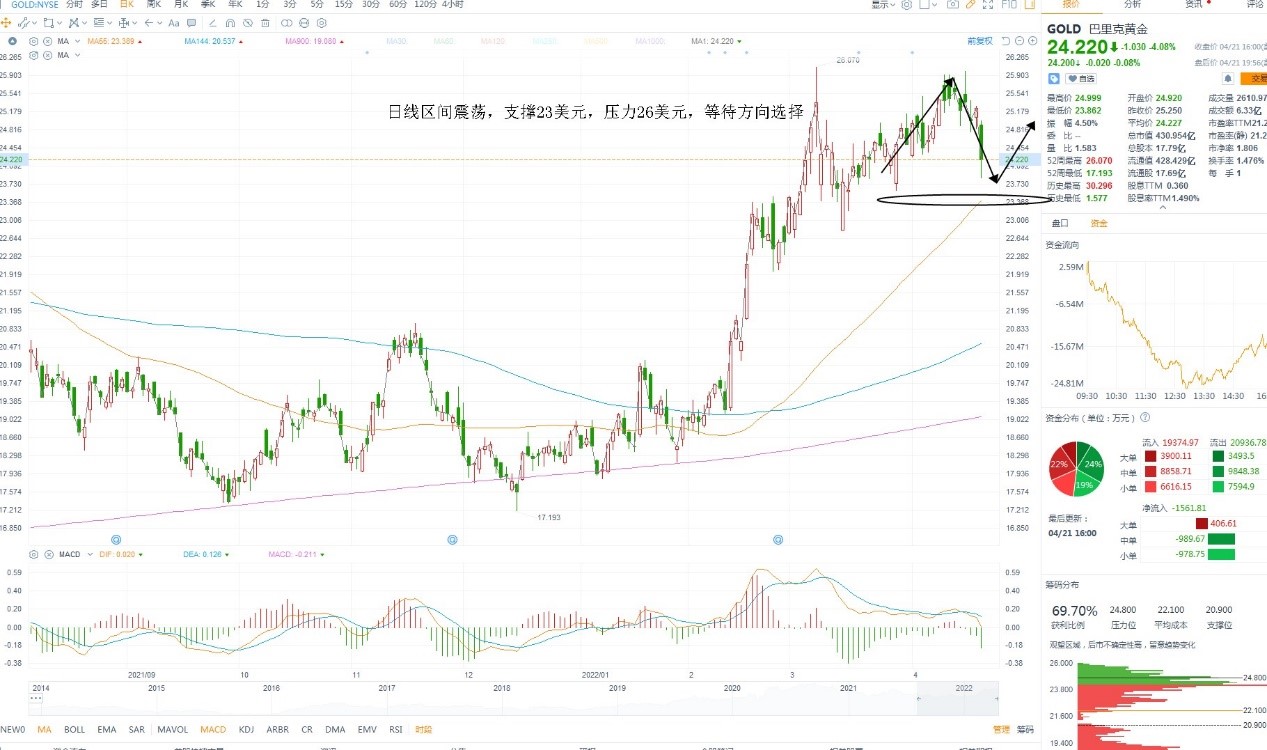This screenshot has height=750, width=1267.
Task: Toggle the faded MA30 line visibility
Action: [x=396, y=41]
